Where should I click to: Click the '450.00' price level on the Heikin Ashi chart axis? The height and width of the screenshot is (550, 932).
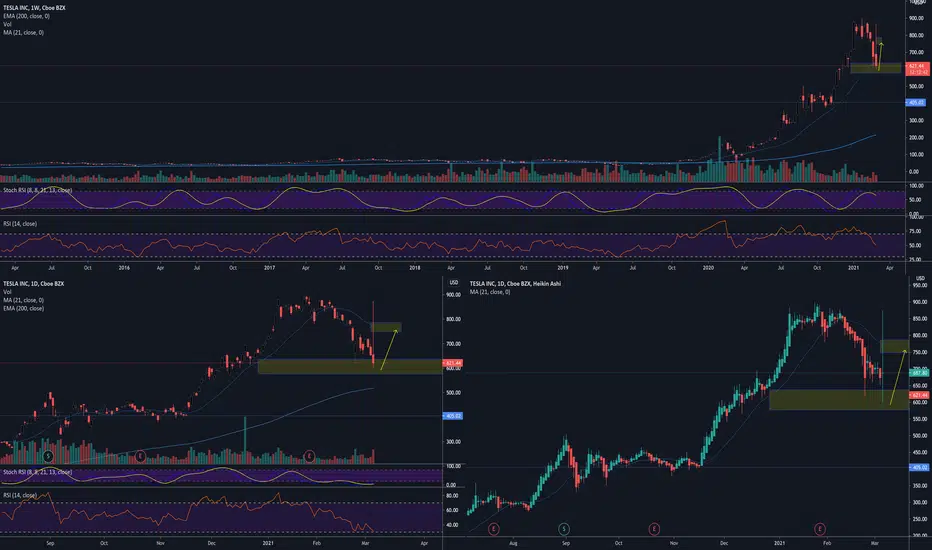coord(920,452)
